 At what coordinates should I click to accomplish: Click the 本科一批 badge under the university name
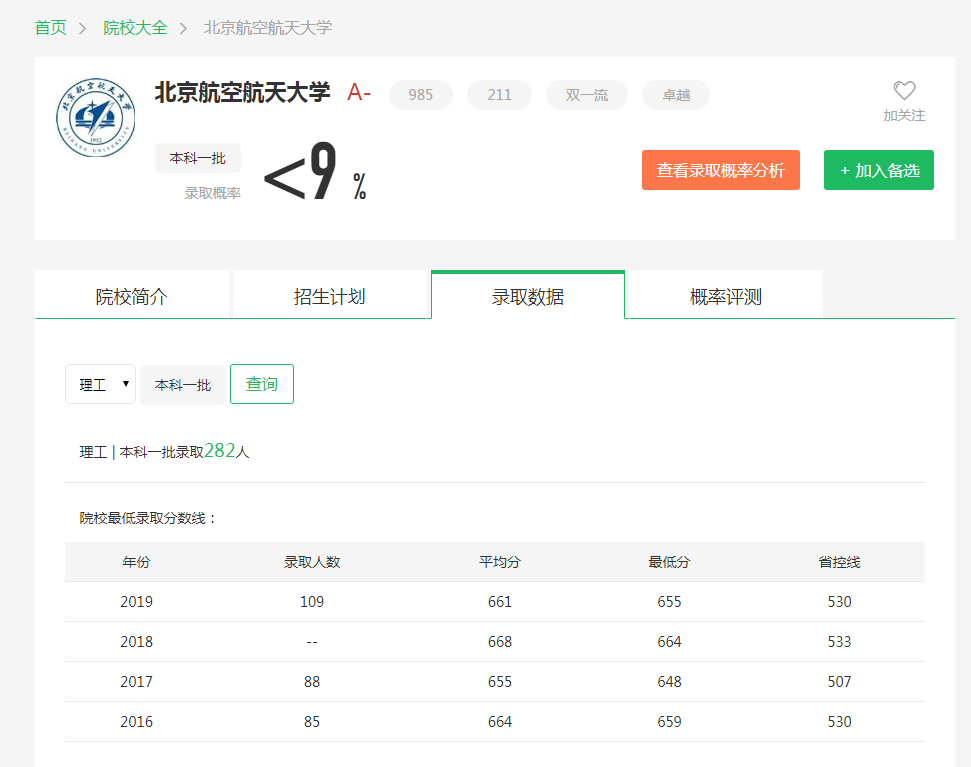click(198, 158)
